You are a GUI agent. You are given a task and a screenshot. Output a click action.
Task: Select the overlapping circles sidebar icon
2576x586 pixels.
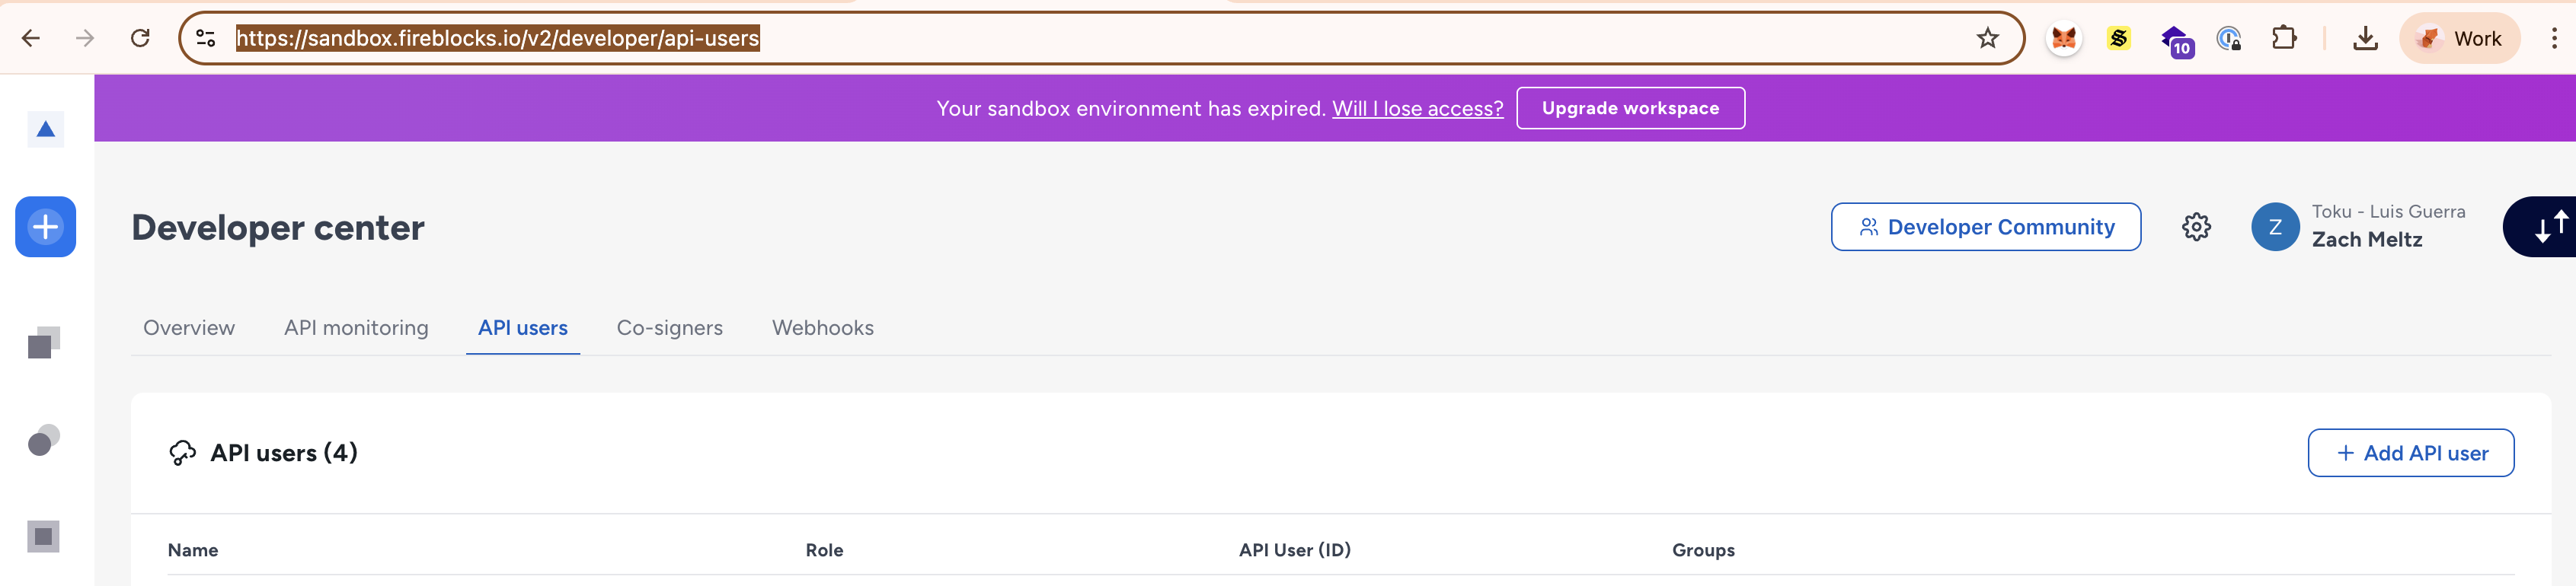(44, 440)
